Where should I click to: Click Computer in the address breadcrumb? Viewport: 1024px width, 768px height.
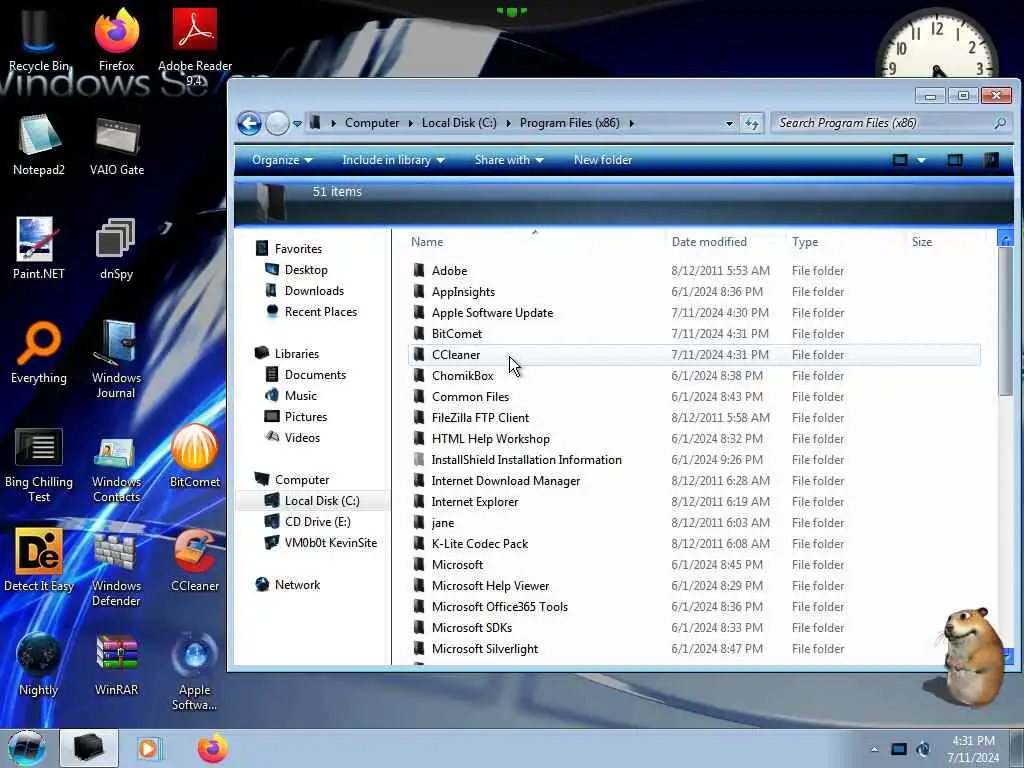click(372, 123)
